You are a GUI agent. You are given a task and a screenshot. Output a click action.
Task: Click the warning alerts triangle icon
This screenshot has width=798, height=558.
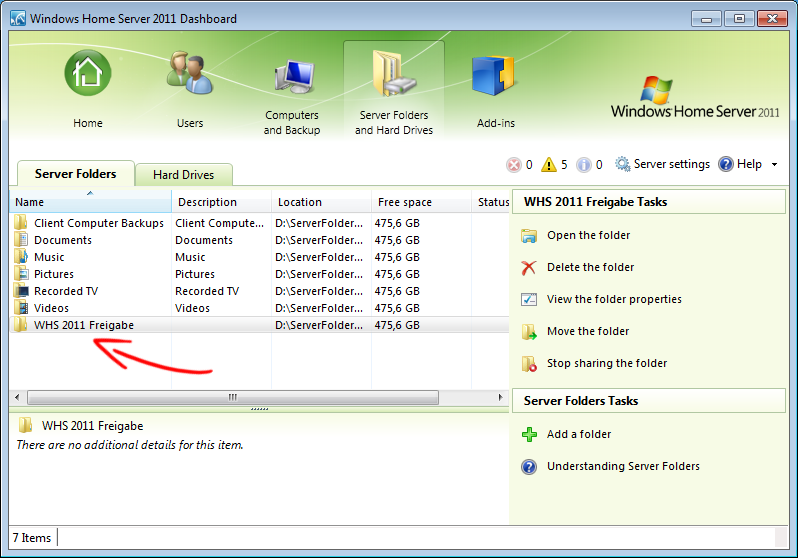click(x=549, y=164)
